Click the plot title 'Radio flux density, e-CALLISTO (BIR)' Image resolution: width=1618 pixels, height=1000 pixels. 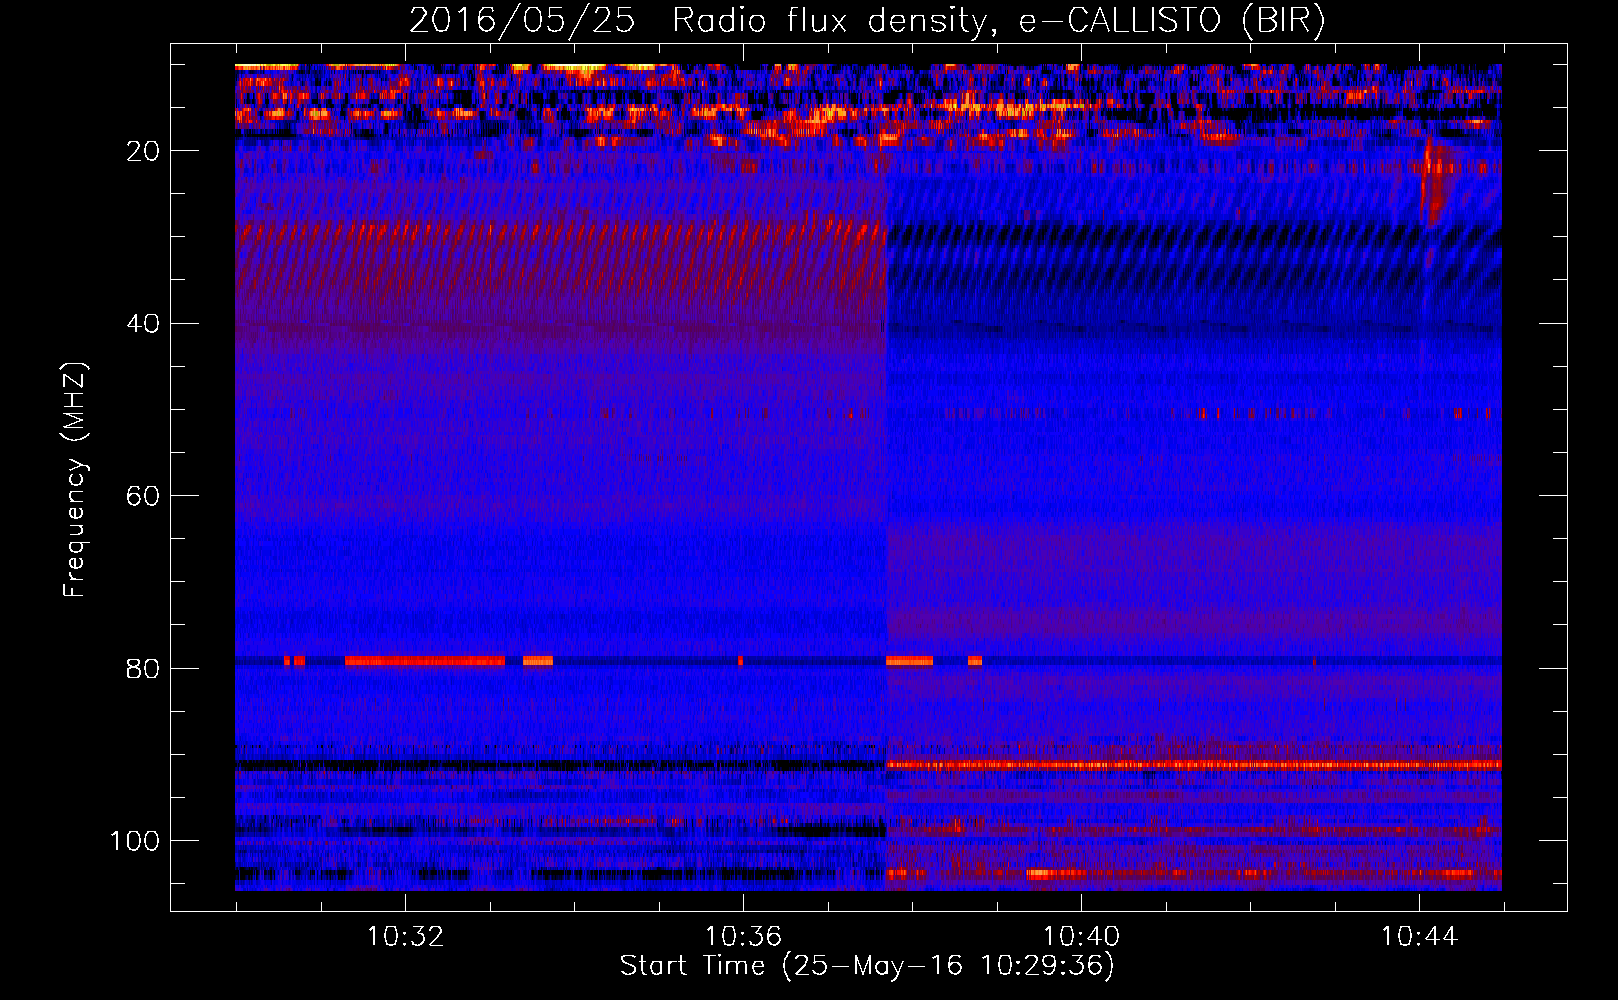pyautogui.click(x=998, y=21)
